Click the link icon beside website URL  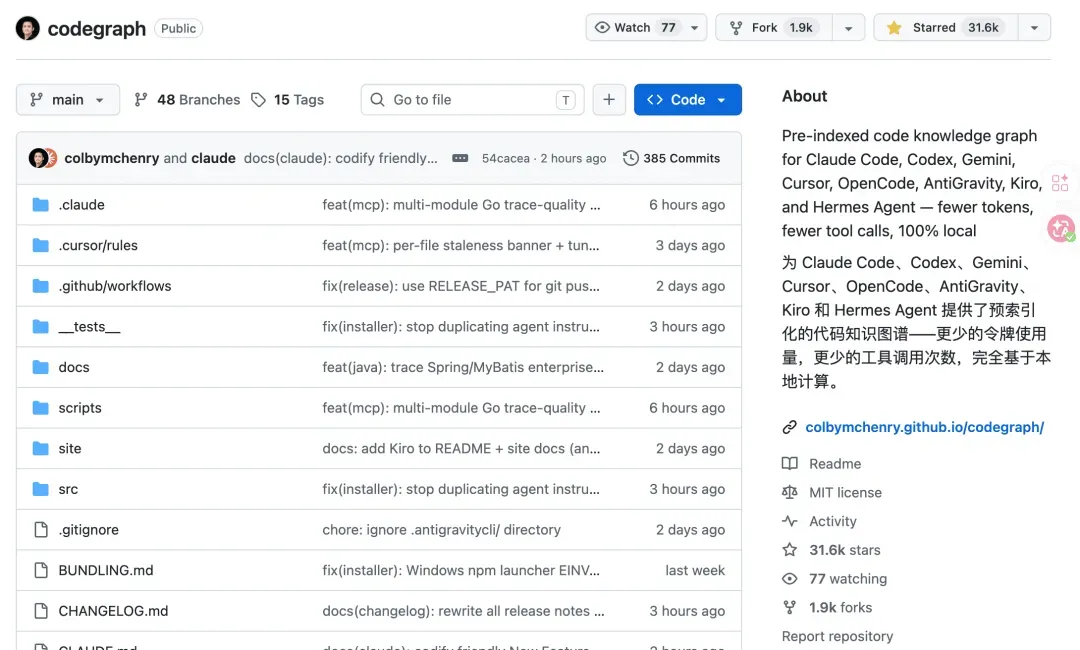tap(789, 427)
